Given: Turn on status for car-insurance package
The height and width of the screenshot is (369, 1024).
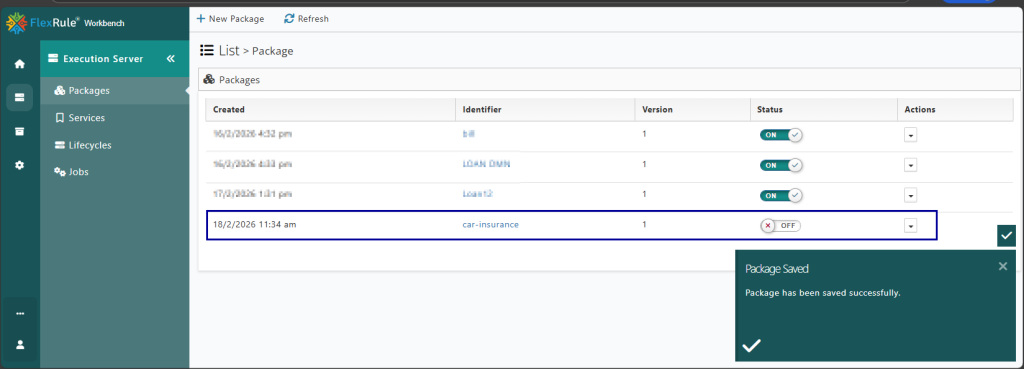Looking at the screenshot, I should click(x=780, y=225).
